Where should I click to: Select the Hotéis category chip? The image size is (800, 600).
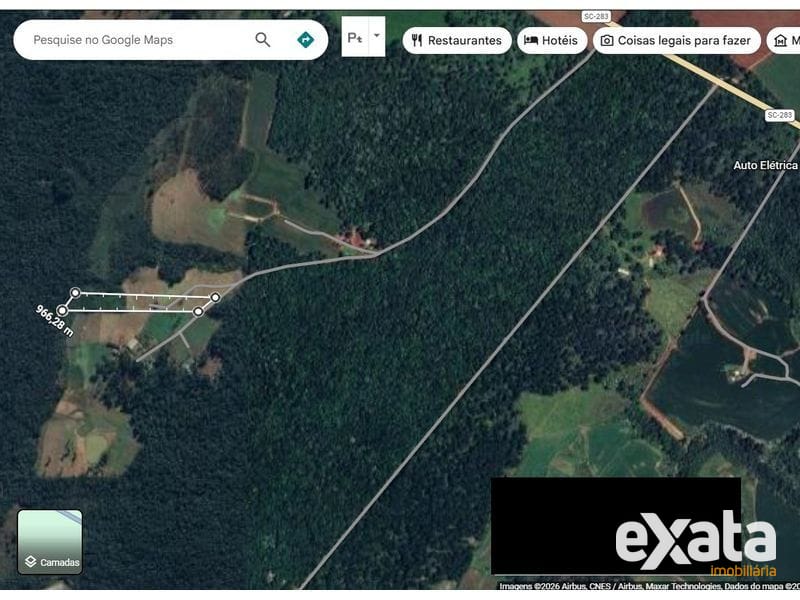tap(552, 40)
